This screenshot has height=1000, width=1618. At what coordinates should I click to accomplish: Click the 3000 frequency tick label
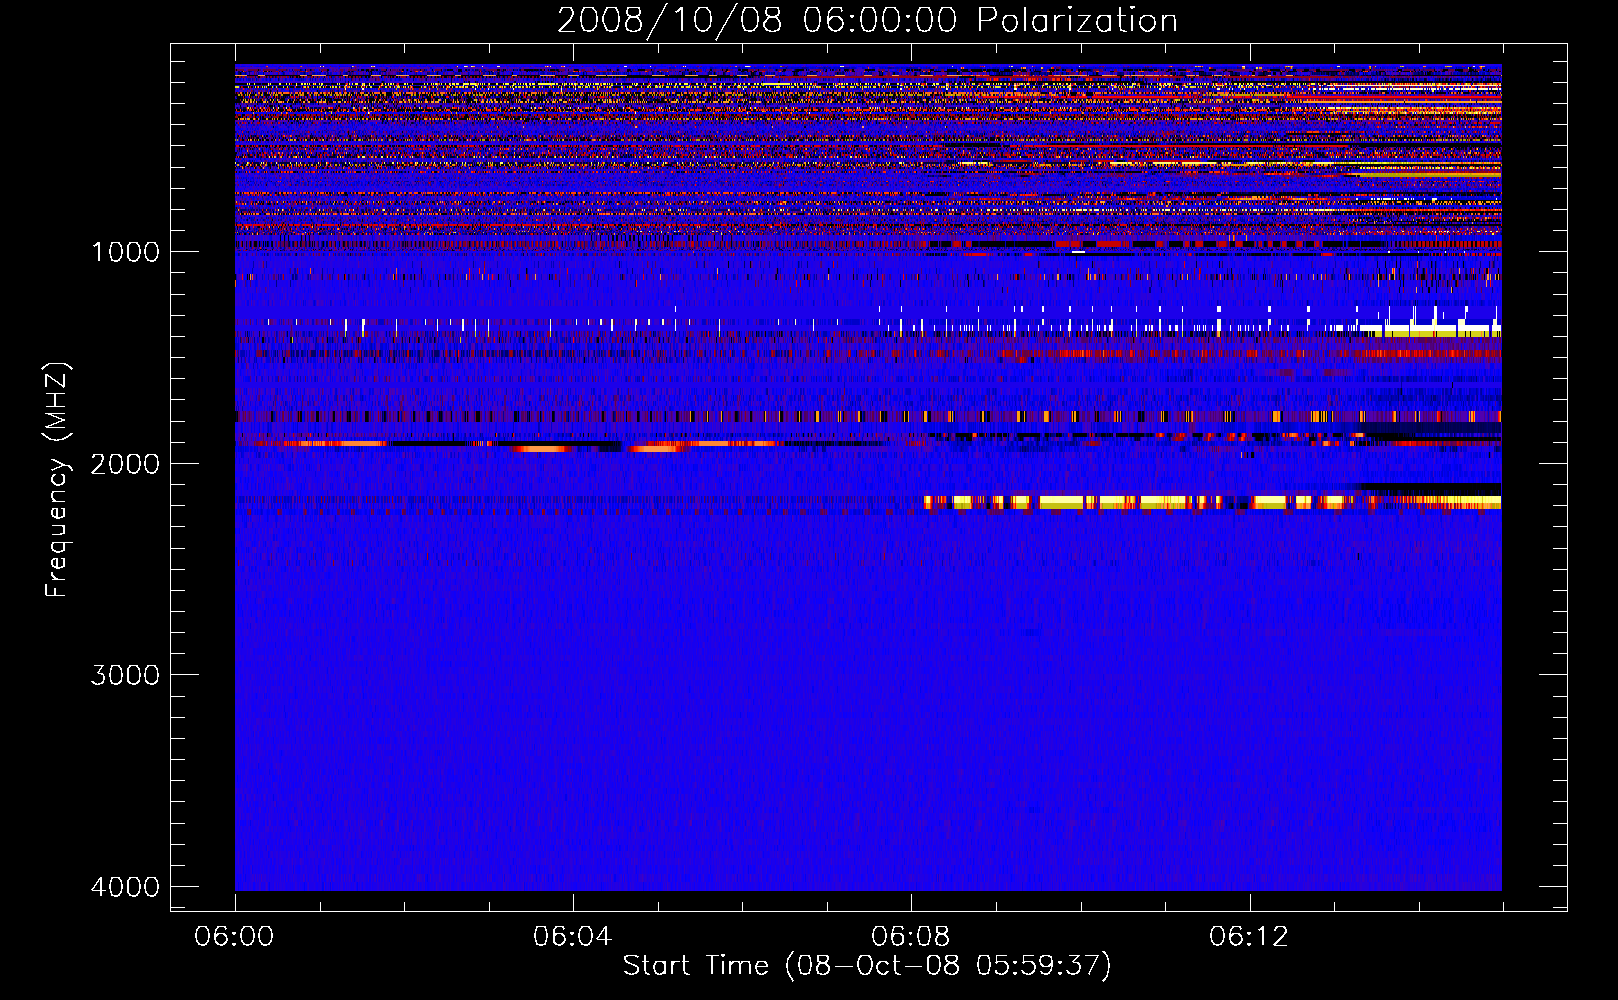(x=125, y=675)
